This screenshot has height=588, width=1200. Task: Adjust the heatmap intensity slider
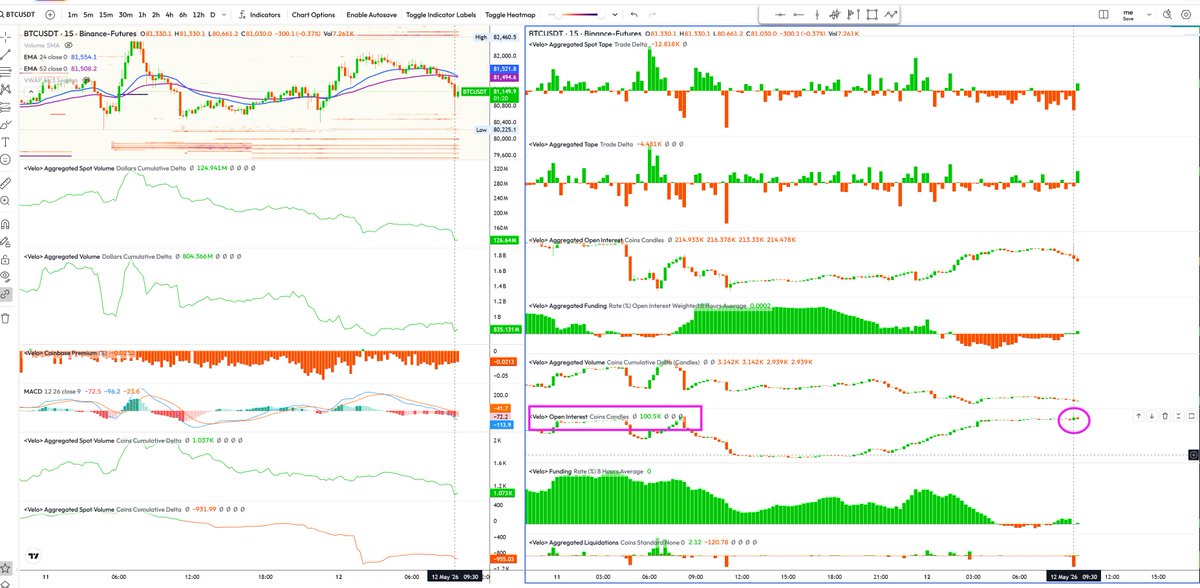click(577, 15)
